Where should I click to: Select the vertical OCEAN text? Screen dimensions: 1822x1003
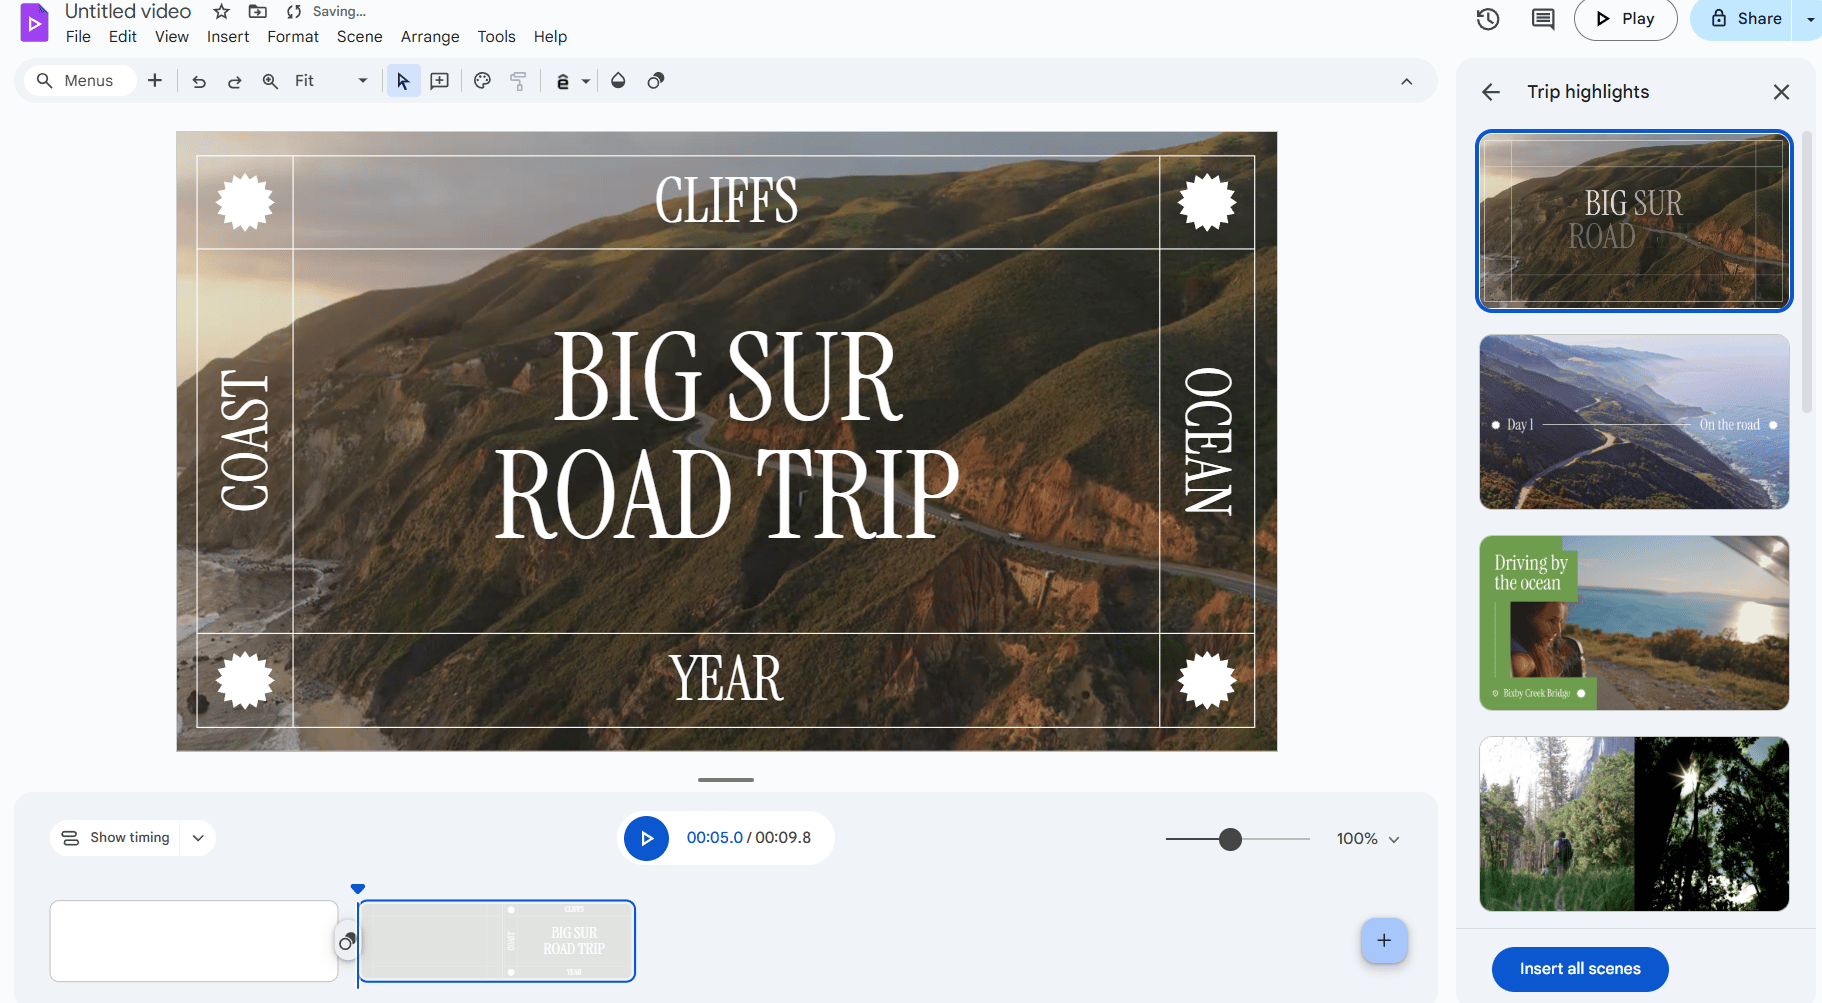click(x=1208, y=441)
